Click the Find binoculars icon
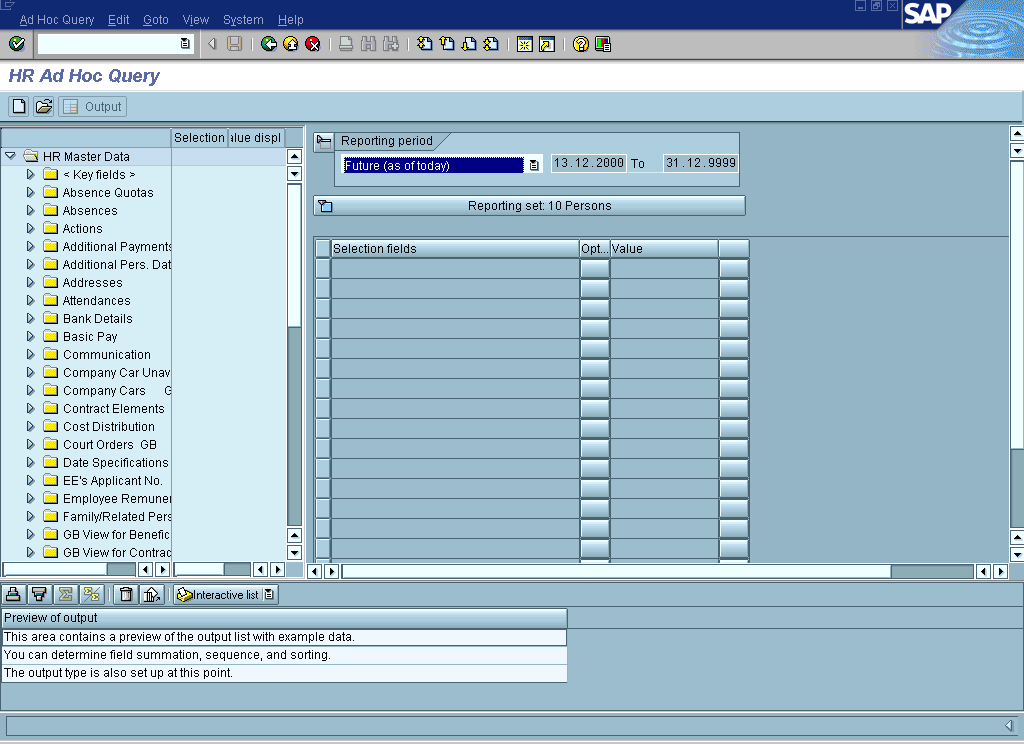Screen dimensions: 1024x744 pos(368,44)
